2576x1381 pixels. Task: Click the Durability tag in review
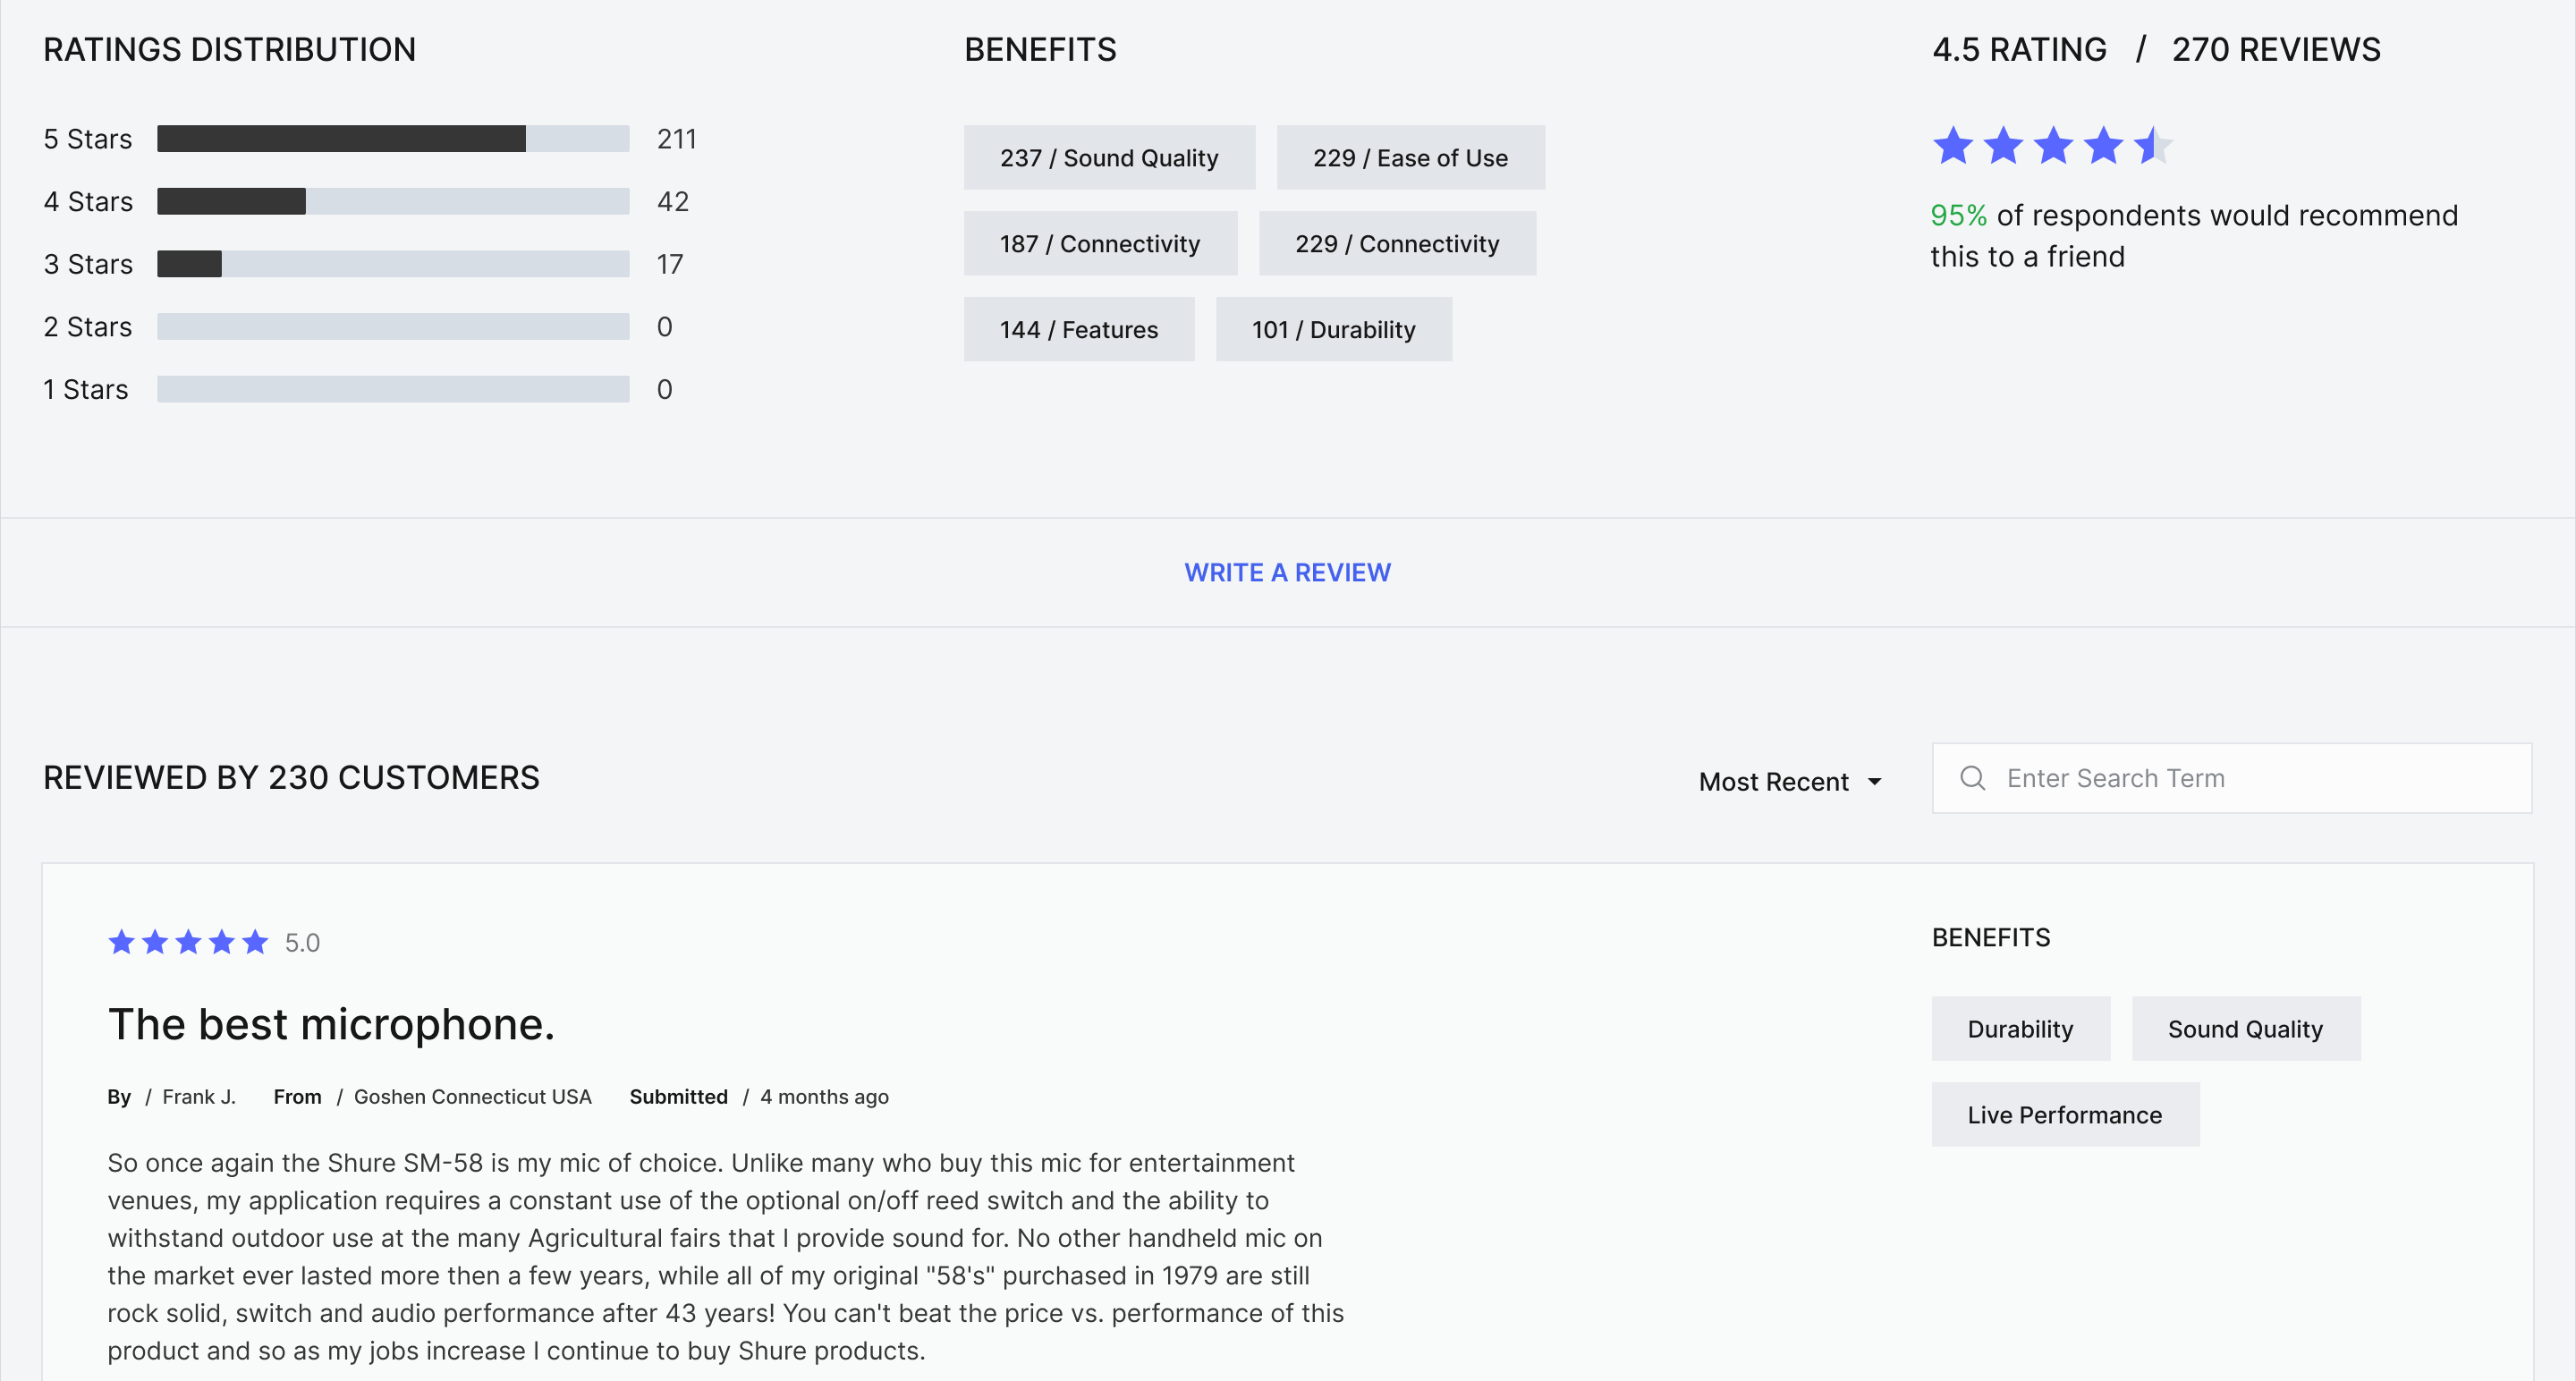coord(2020,1029)
